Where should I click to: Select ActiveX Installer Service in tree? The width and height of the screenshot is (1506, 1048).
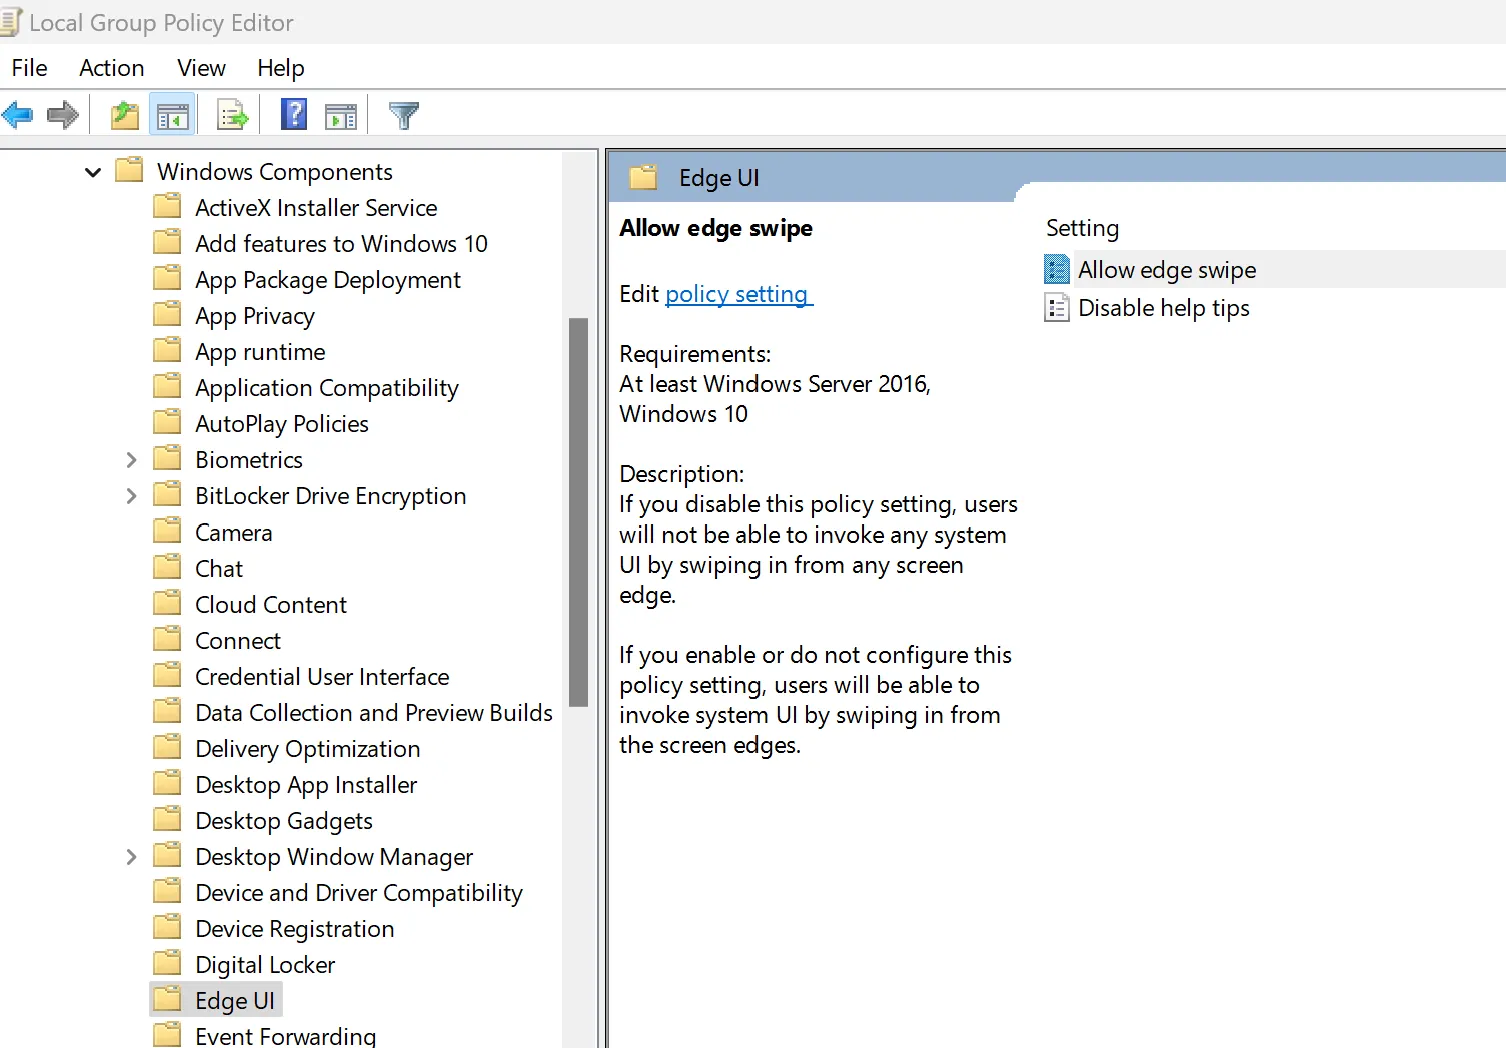[316, 208]
